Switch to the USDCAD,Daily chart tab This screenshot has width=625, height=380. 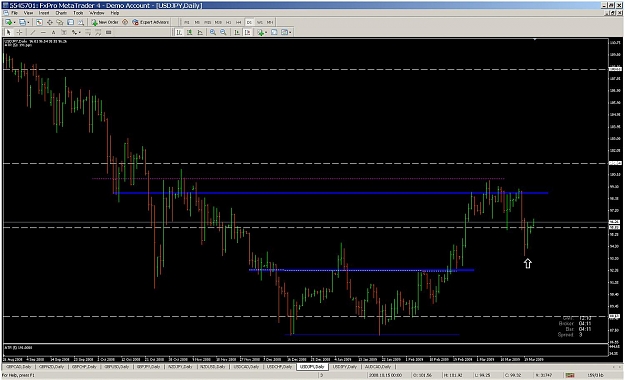click(x=246, y=366)
